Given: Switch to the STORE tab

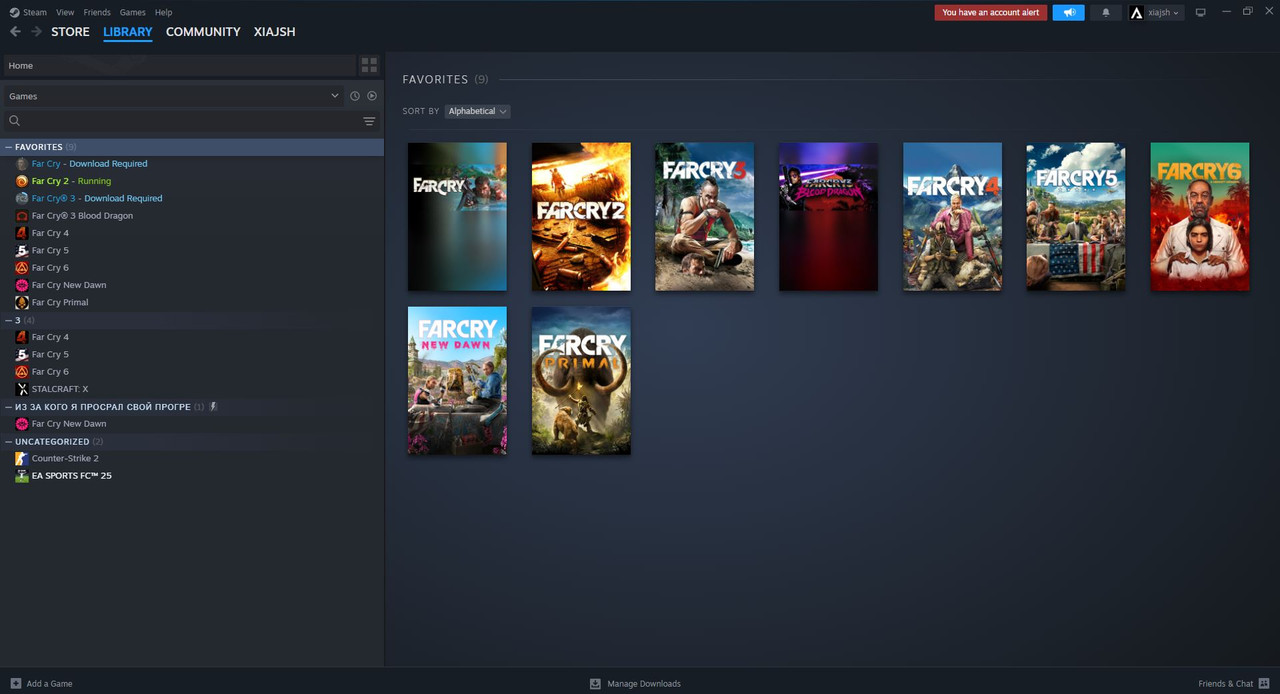Looking at the screenshot, I should pos(70,32).
